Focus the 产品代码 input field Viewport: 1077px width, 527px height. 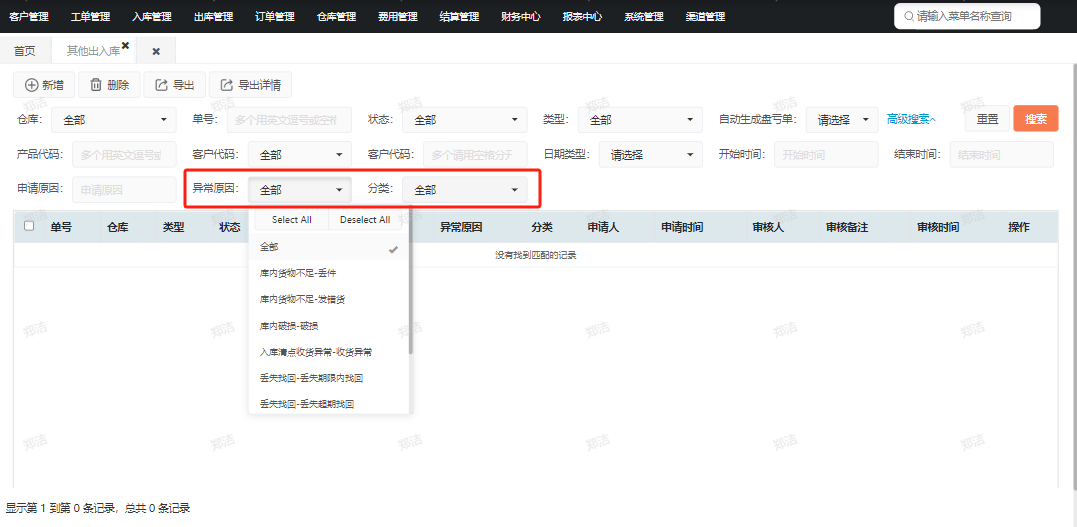coord(124,155)
